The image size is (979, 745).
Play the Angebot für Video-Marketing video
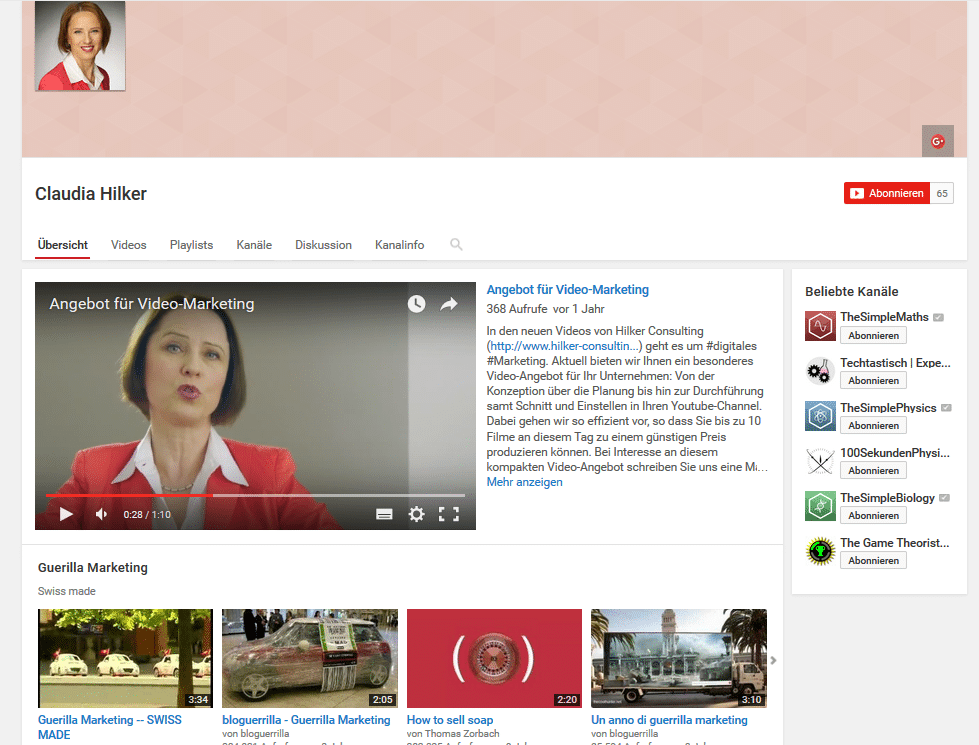click(x=66, y=514)
